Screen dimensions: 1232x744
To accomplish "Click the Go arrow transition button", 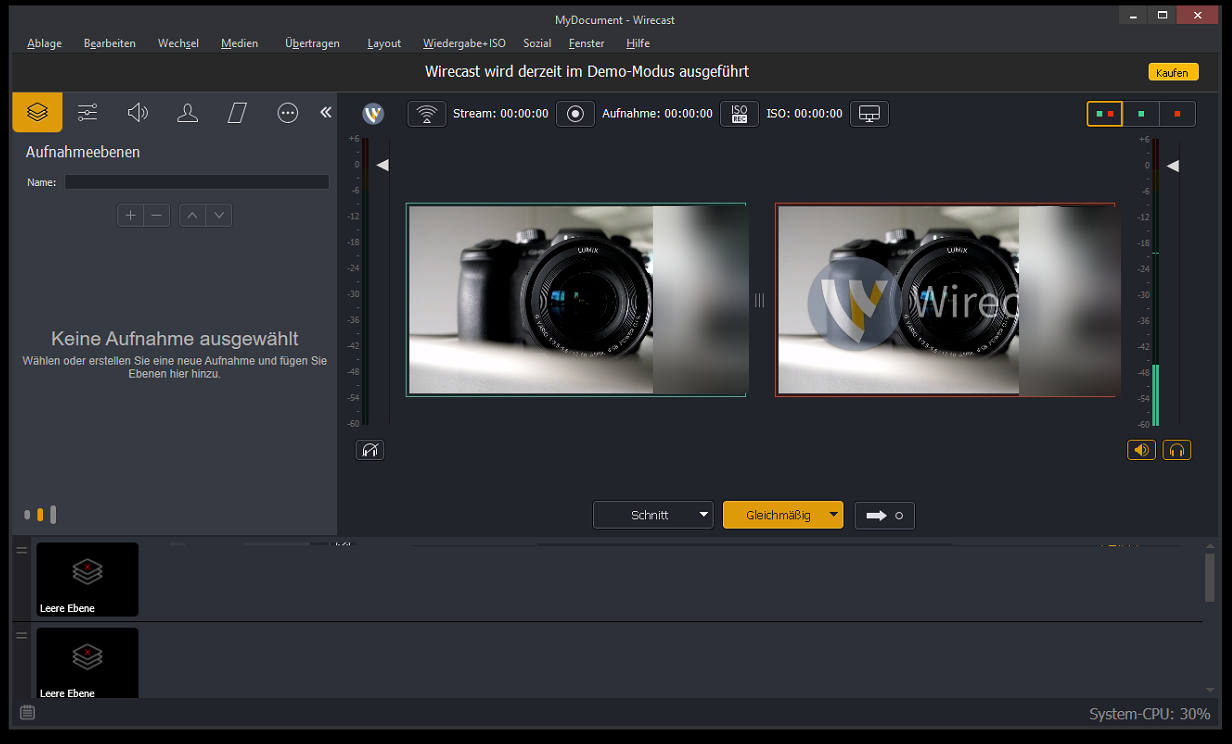I will coord(884,515).
